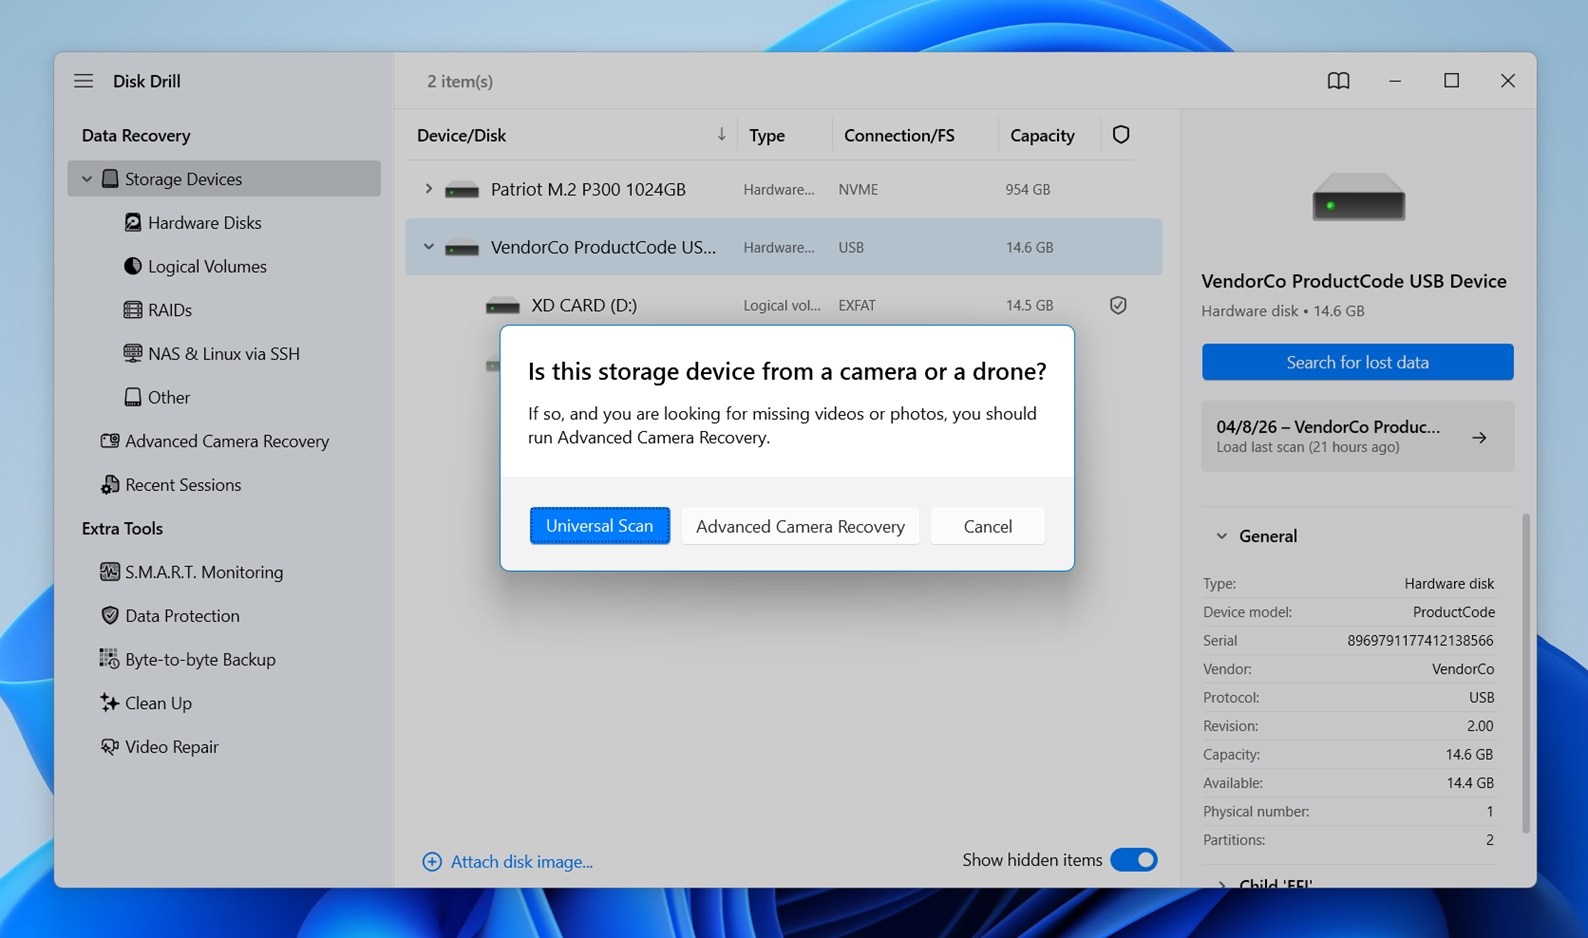
Task: Click the Other devices icon
Action: (x=132, y=397)
